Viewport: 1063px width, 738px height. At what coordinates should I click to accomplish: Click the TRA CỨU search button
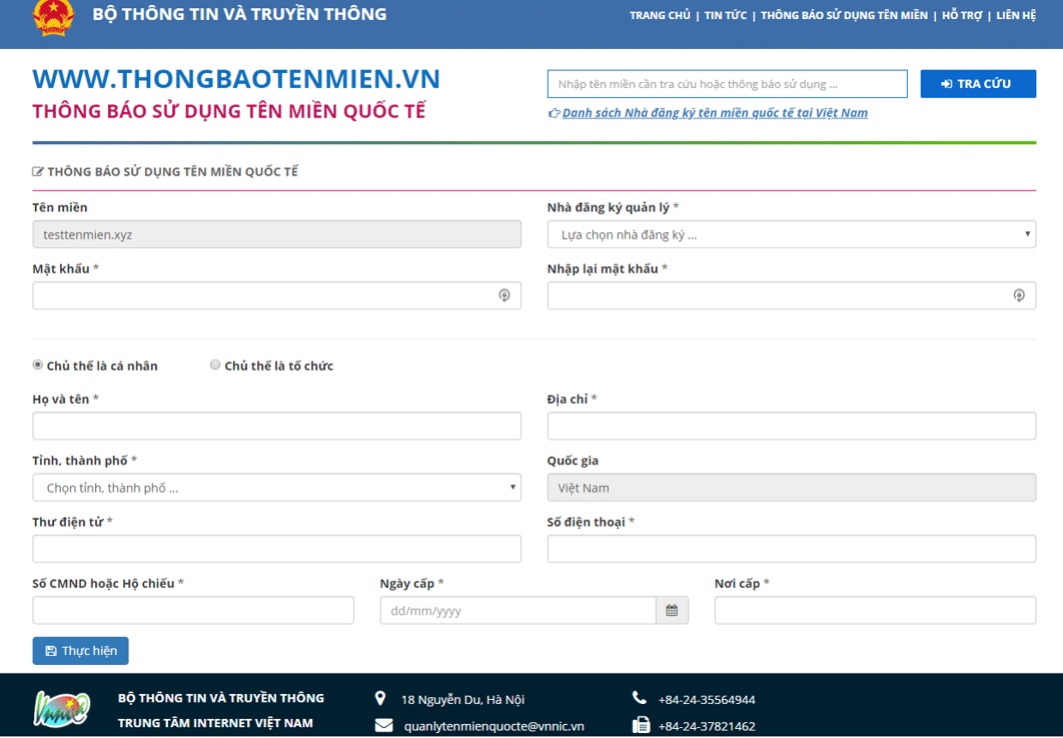pos(978,84)
